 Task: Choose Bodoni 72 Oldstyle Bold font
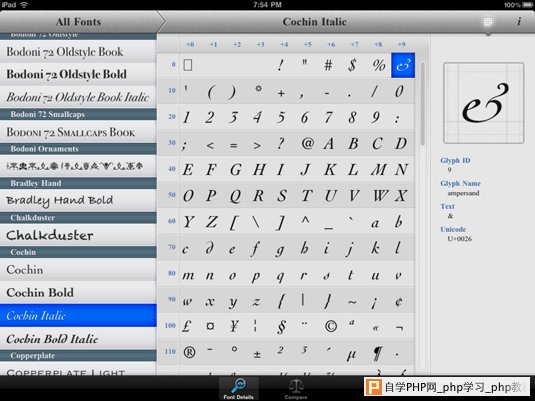[78, 74]
